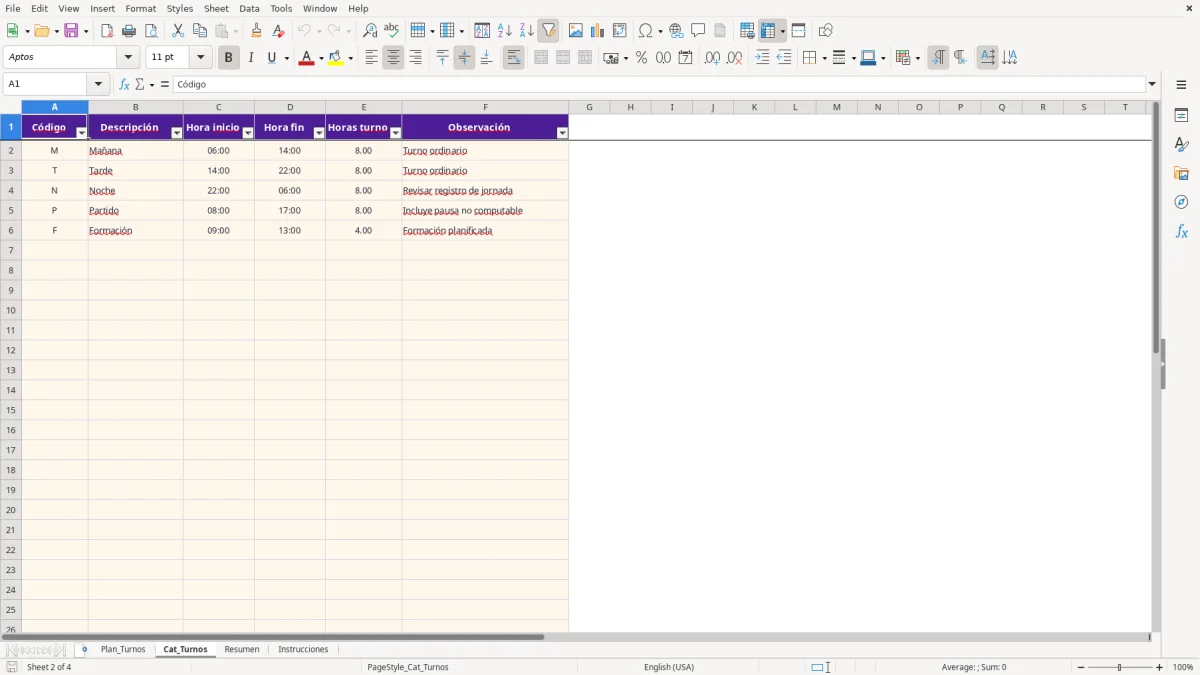Apply the yellow background color swatch
The image size is (1200, 675).
click(336, 58)
